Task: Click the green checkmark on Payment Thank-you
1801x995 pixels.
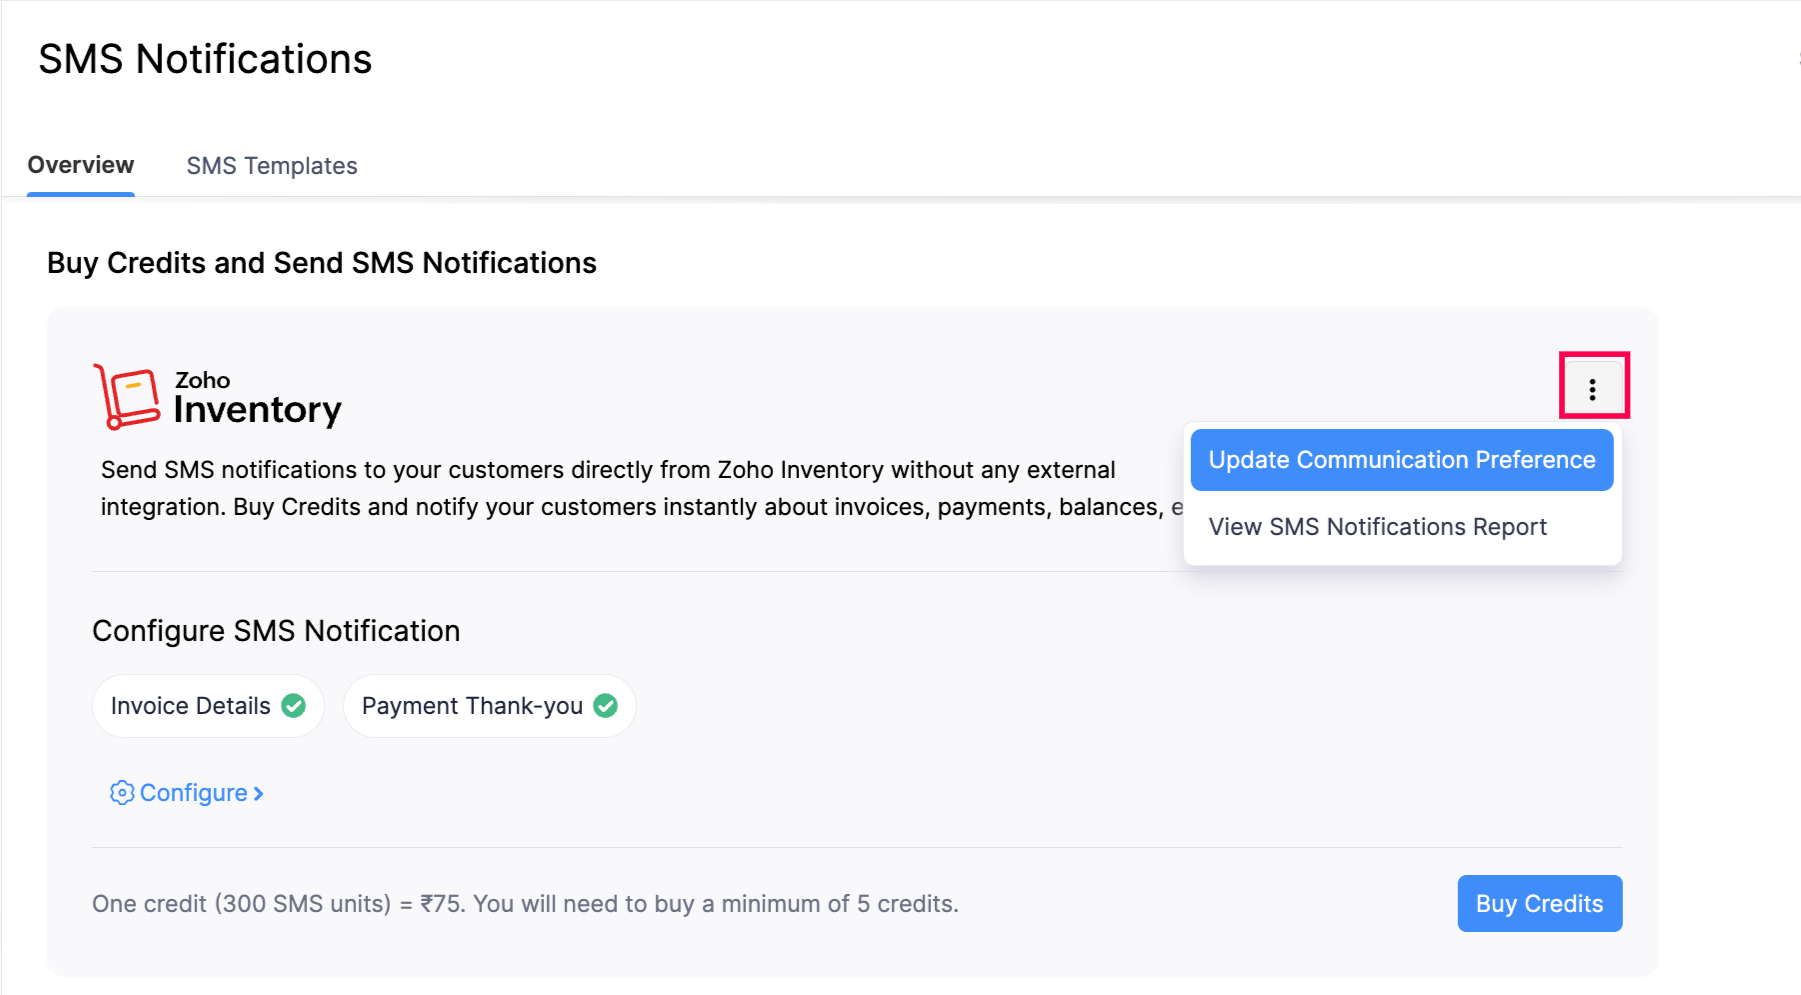Action: coord(606,705)
